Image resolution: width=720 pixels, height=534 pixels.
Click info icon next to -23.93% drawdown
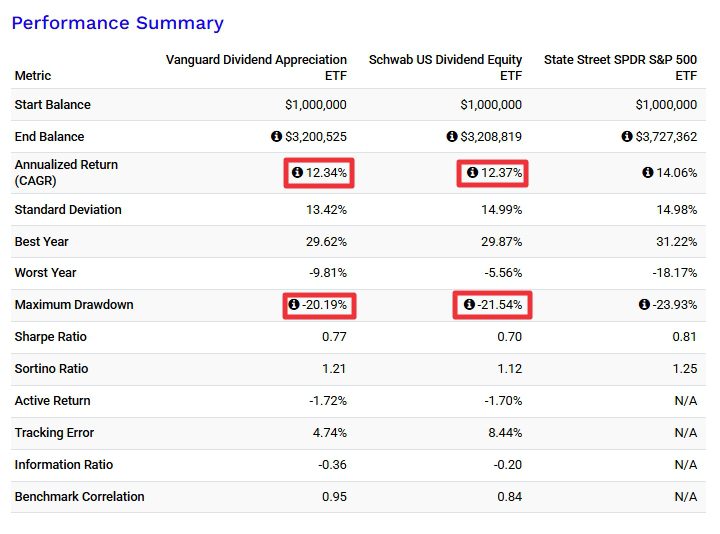(x=644, y=305)
